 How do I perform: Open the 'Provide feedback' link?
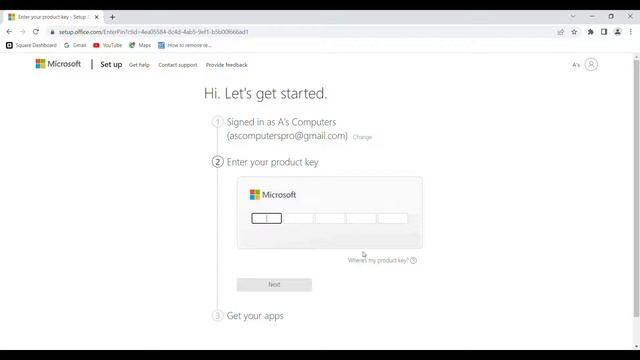(227, 65)
